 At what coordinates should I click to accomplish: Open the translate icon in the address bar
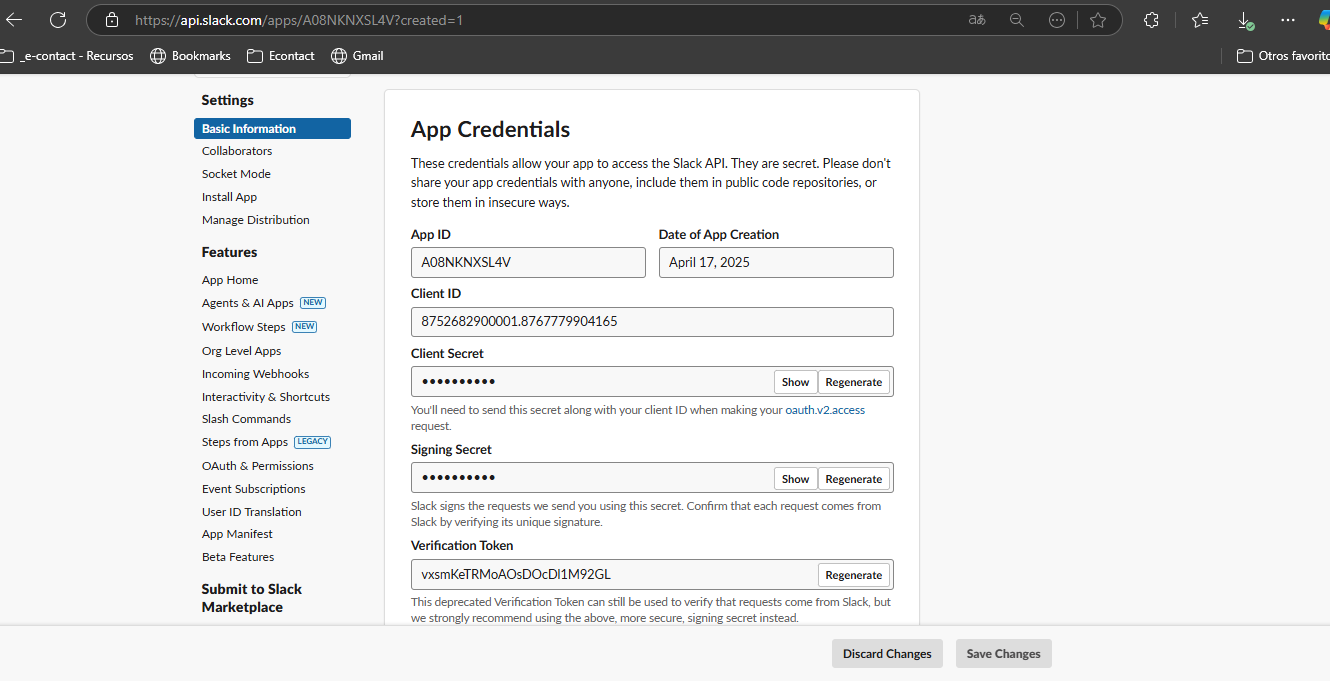[976, 19]
